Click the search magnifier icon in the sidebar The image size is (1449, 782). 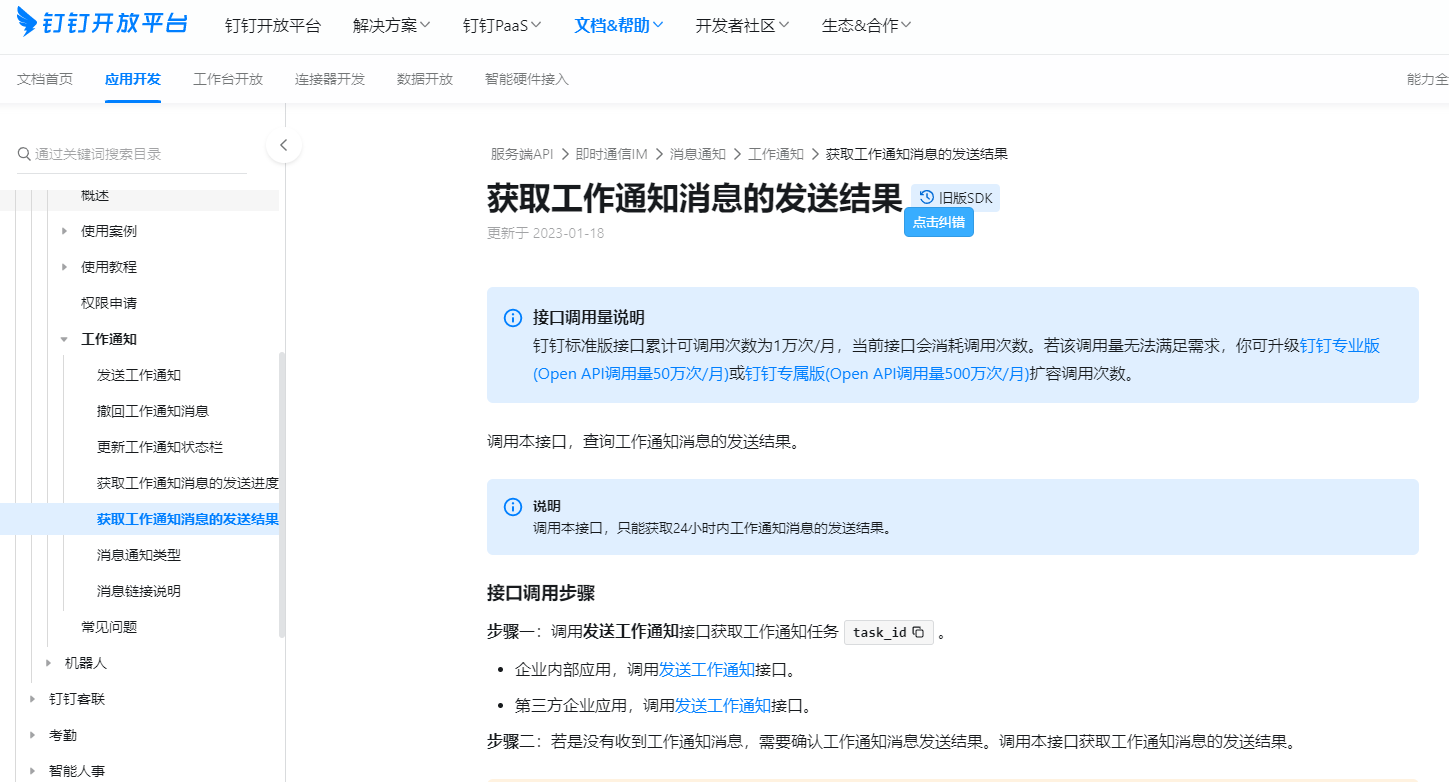coord(24,154)
